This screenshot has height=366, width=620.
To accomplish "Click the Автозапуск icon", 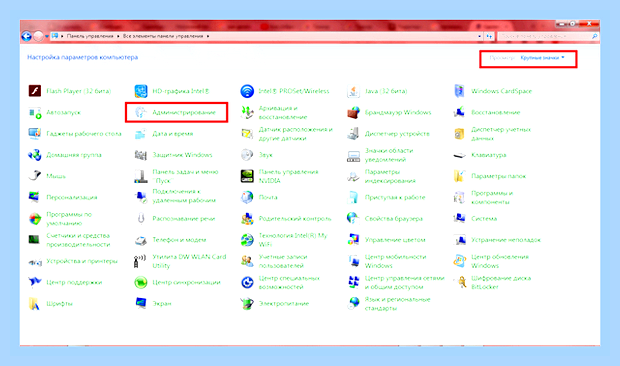I will (x=35, y=113).
